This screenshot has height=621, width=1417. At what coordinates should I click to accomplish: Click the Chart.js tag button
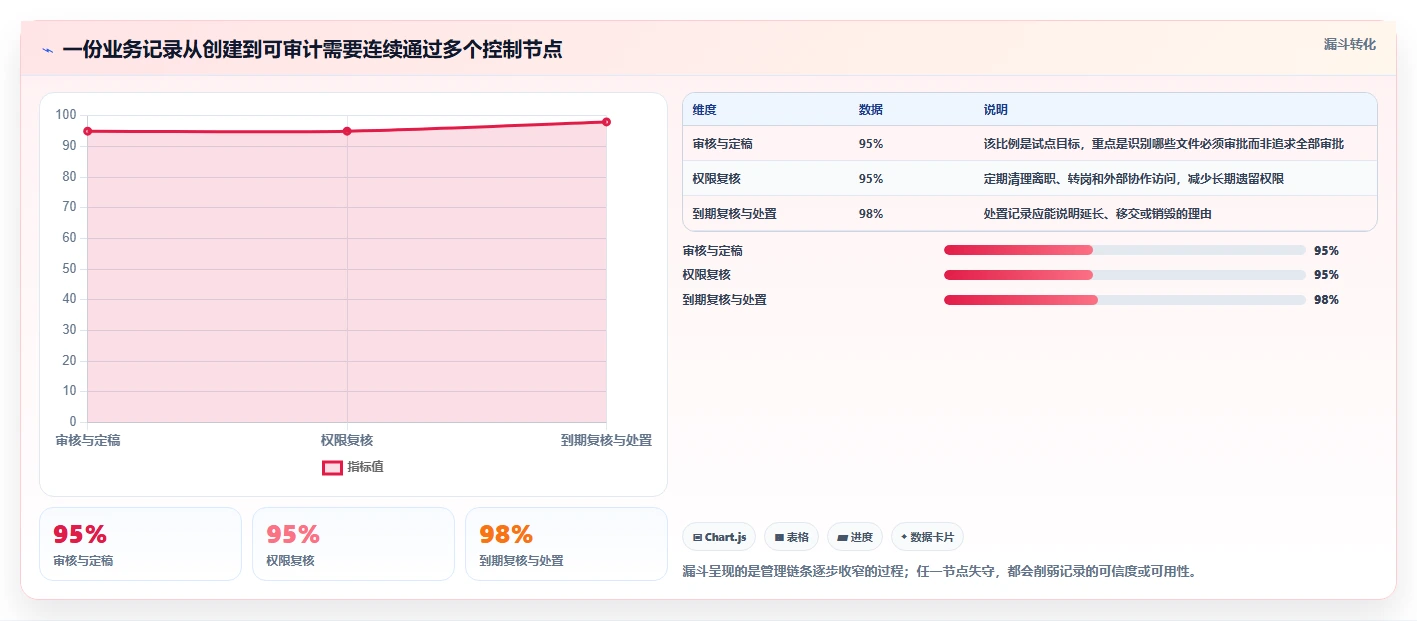coord(719,537)
